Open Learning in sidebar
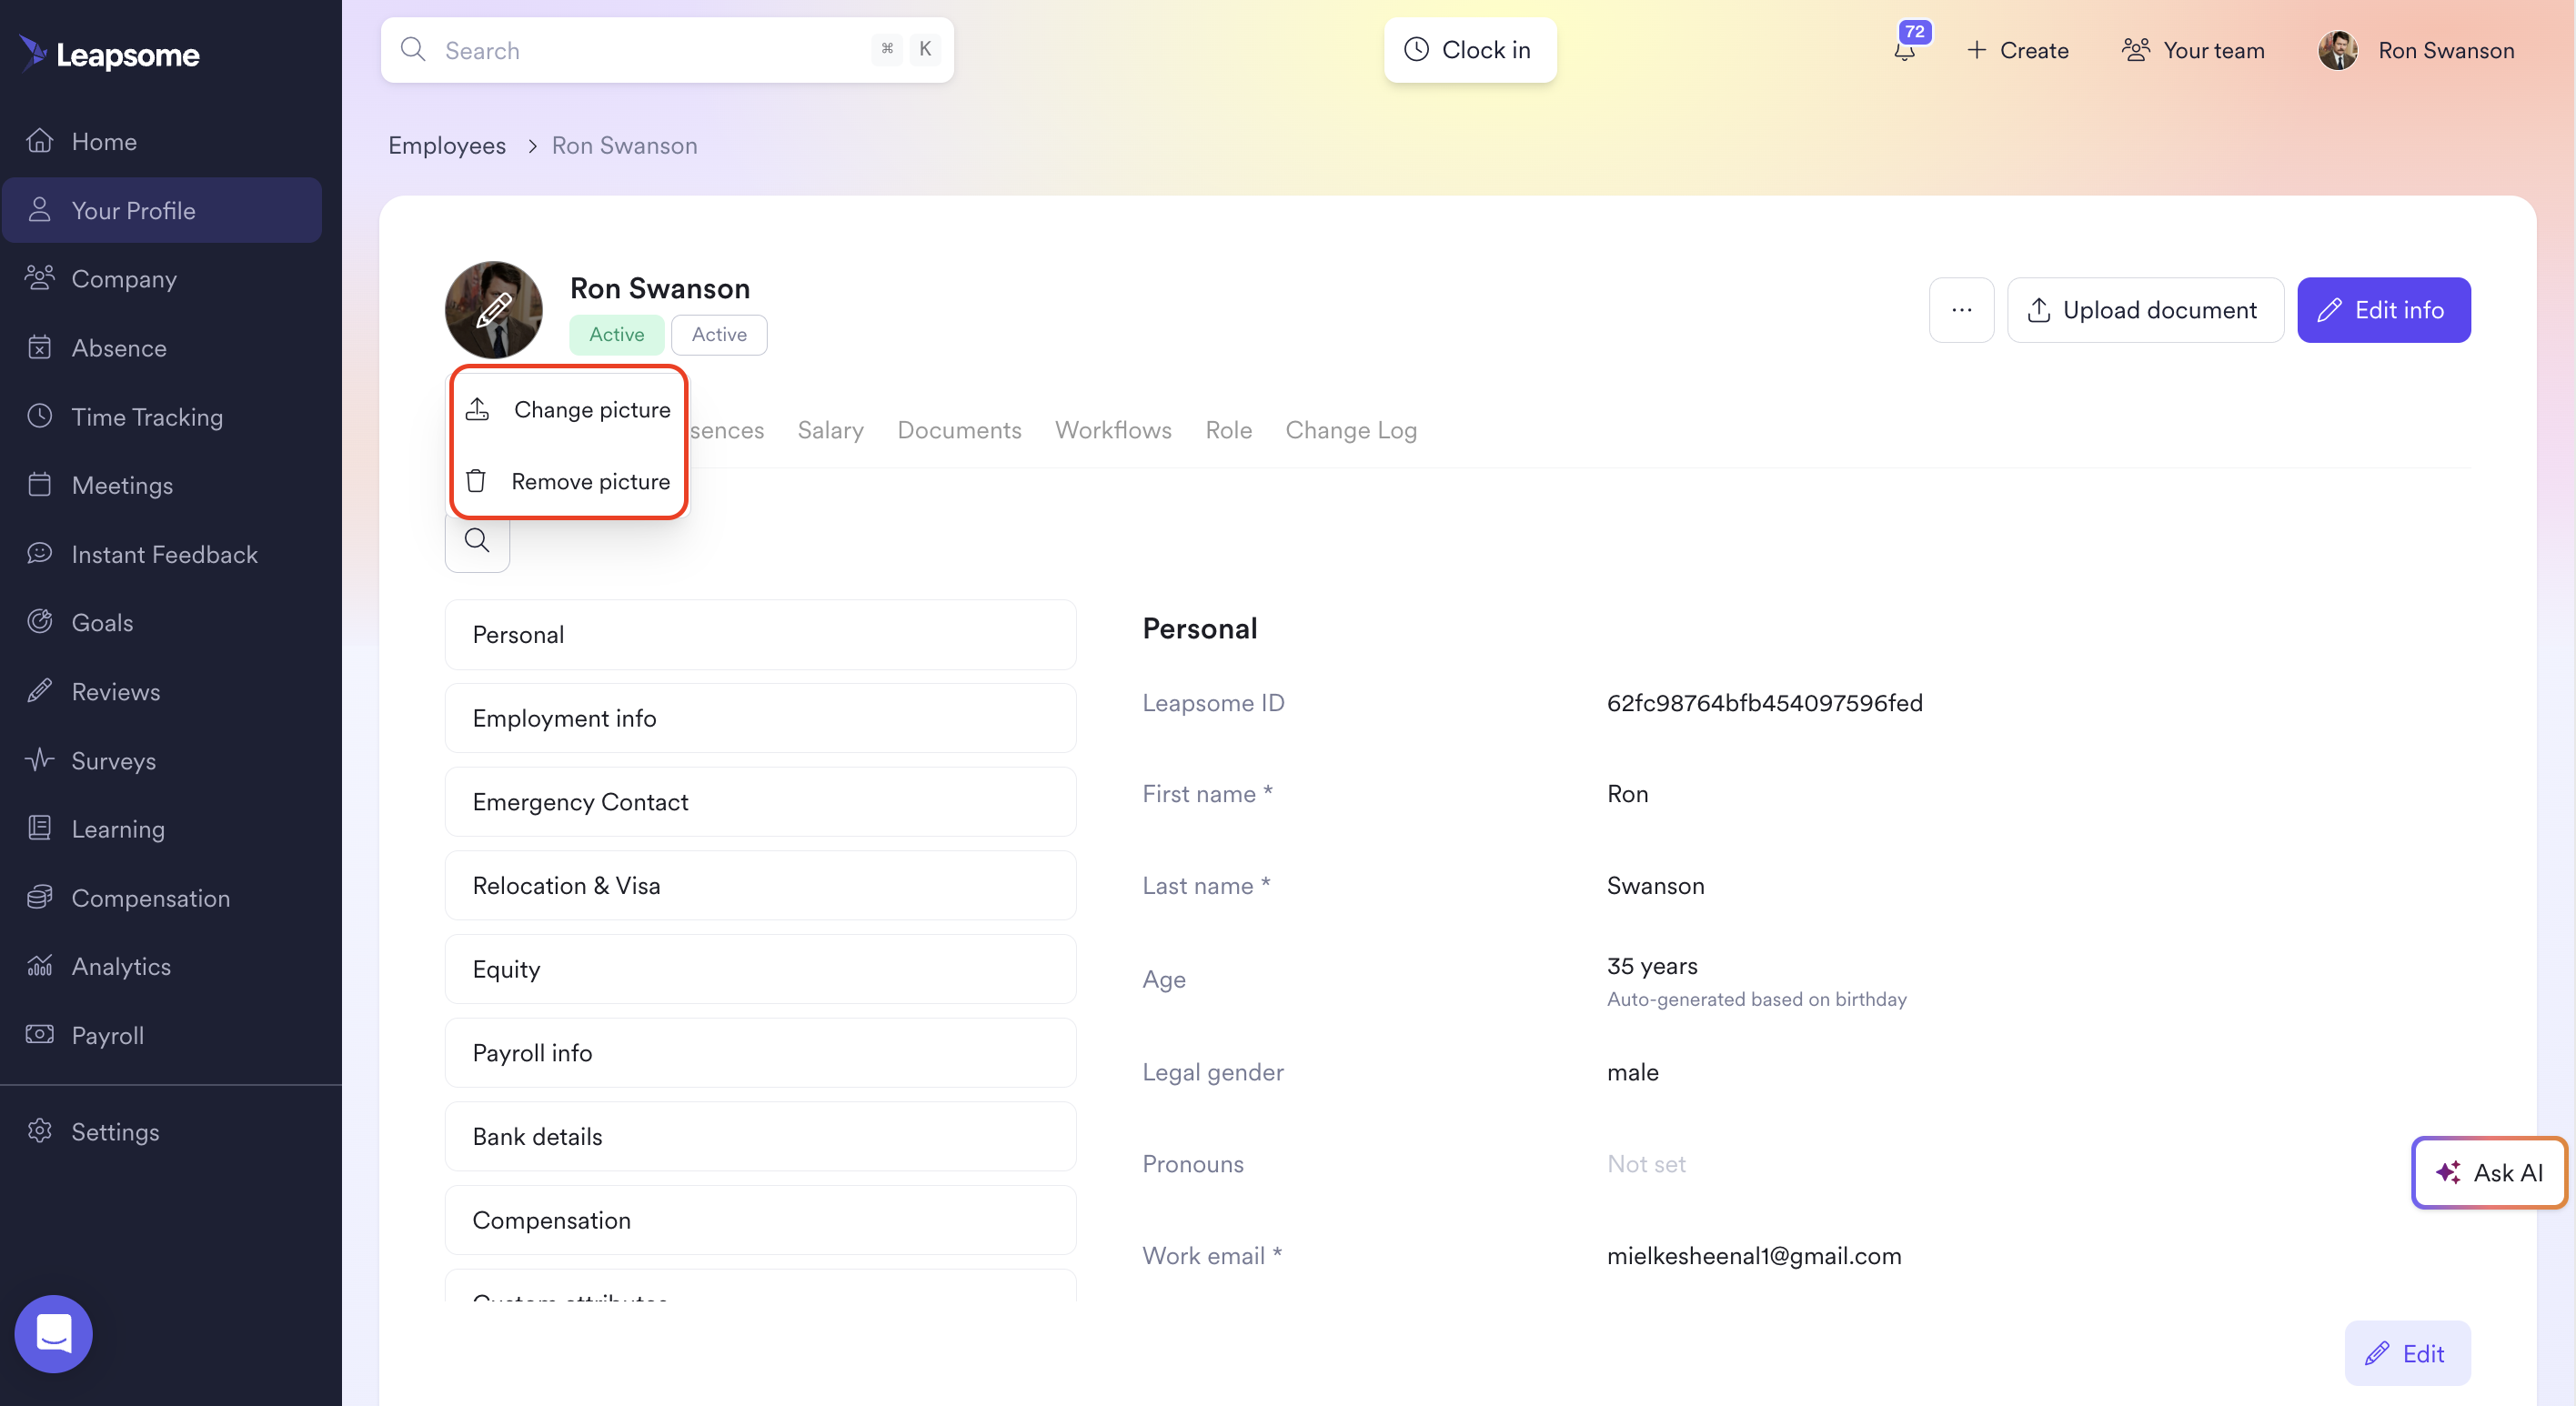Image resolution: width=2576 pixels, height=1406 pixels. [162, 829]
